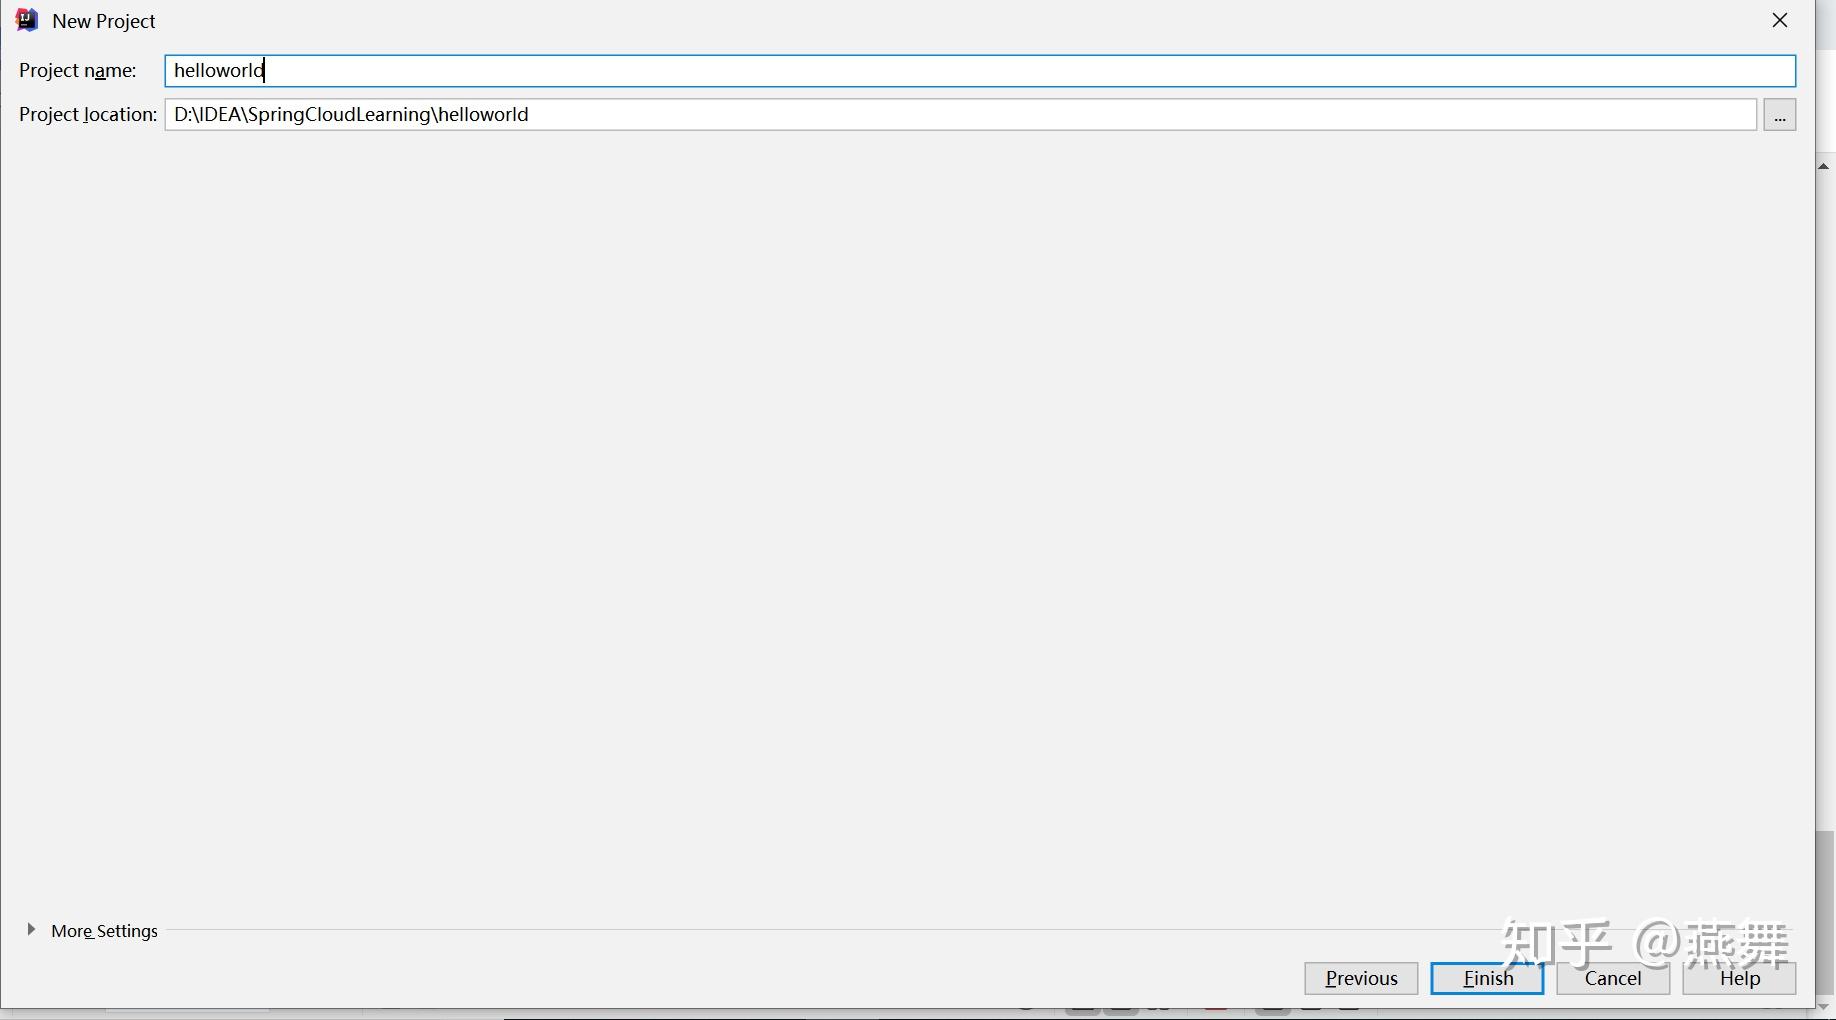
Task: Click the down arrow on the right scrollbar
Action: coord(1824,1007)
